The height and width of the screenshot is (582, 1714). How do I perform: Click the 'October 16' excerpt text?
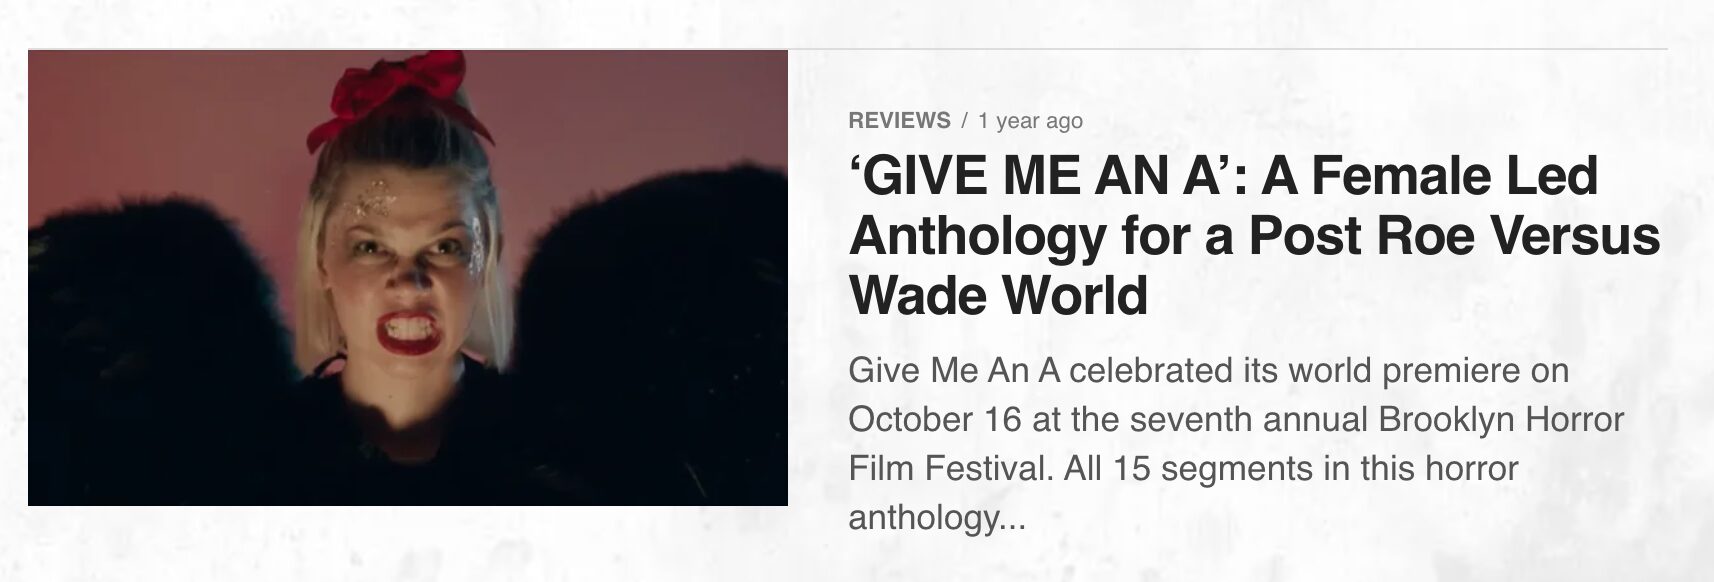tap(935, 419)
